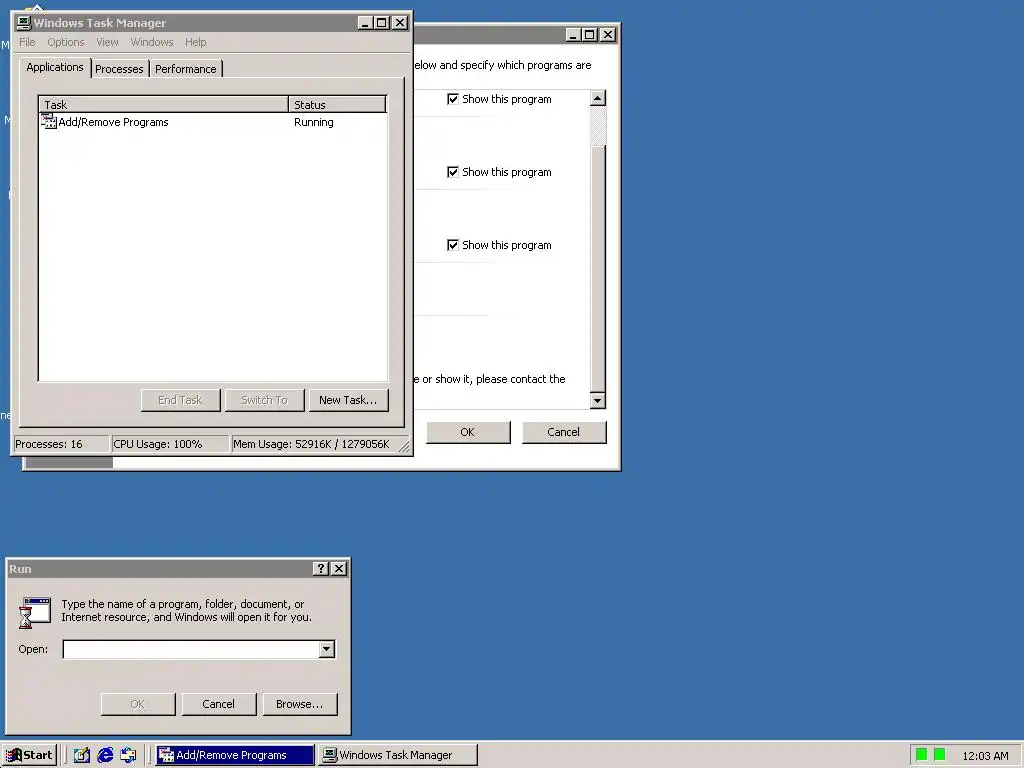
Task: Click the grayed OK button in Run dialog
Action: (137, 704)
